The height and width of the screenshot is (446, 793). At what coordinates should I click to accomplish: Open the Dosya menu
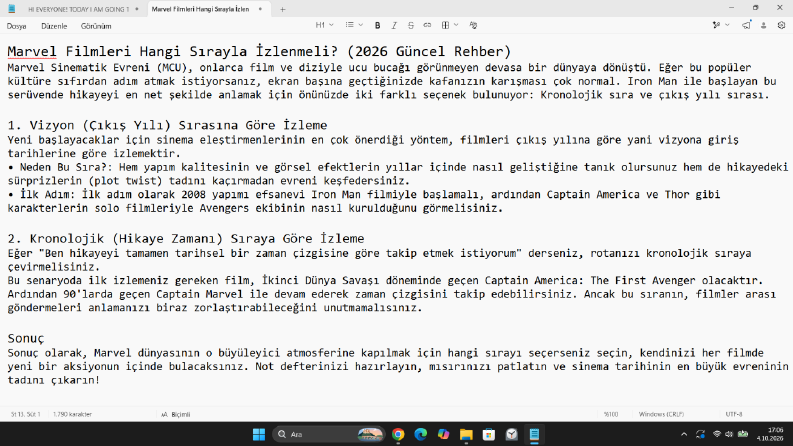click(17, 26)
